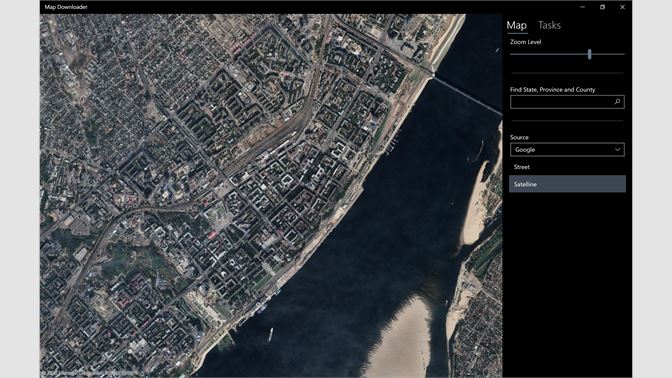672x378 pixels.
Task: Click the satellite map view of the city
Action: 271,195
